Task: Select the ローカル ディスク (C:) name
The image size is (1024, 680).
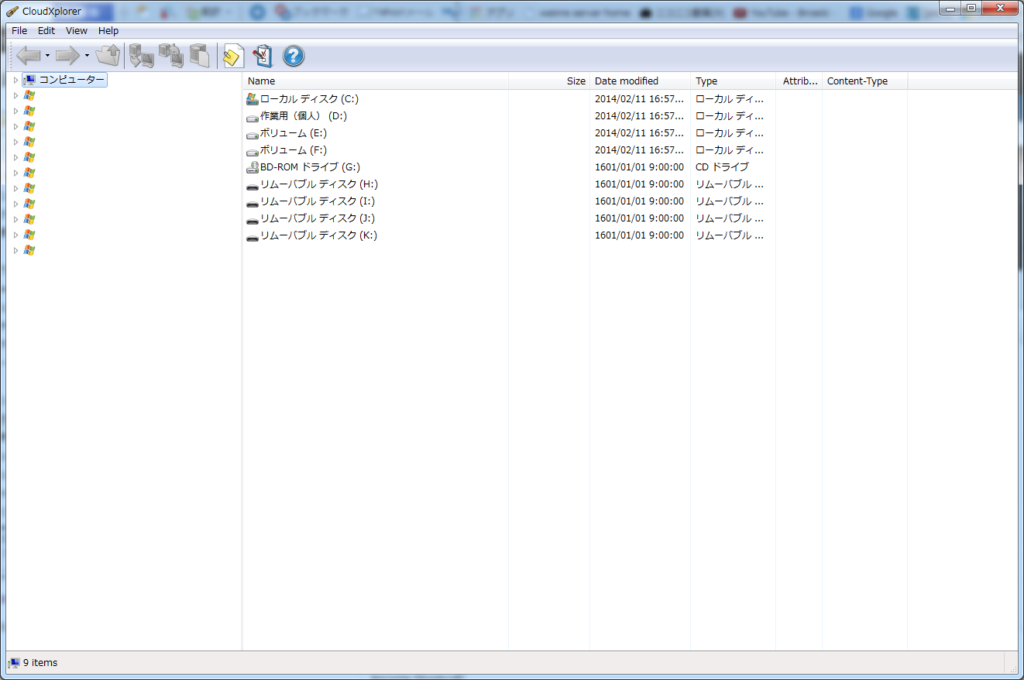Action: 310,99
